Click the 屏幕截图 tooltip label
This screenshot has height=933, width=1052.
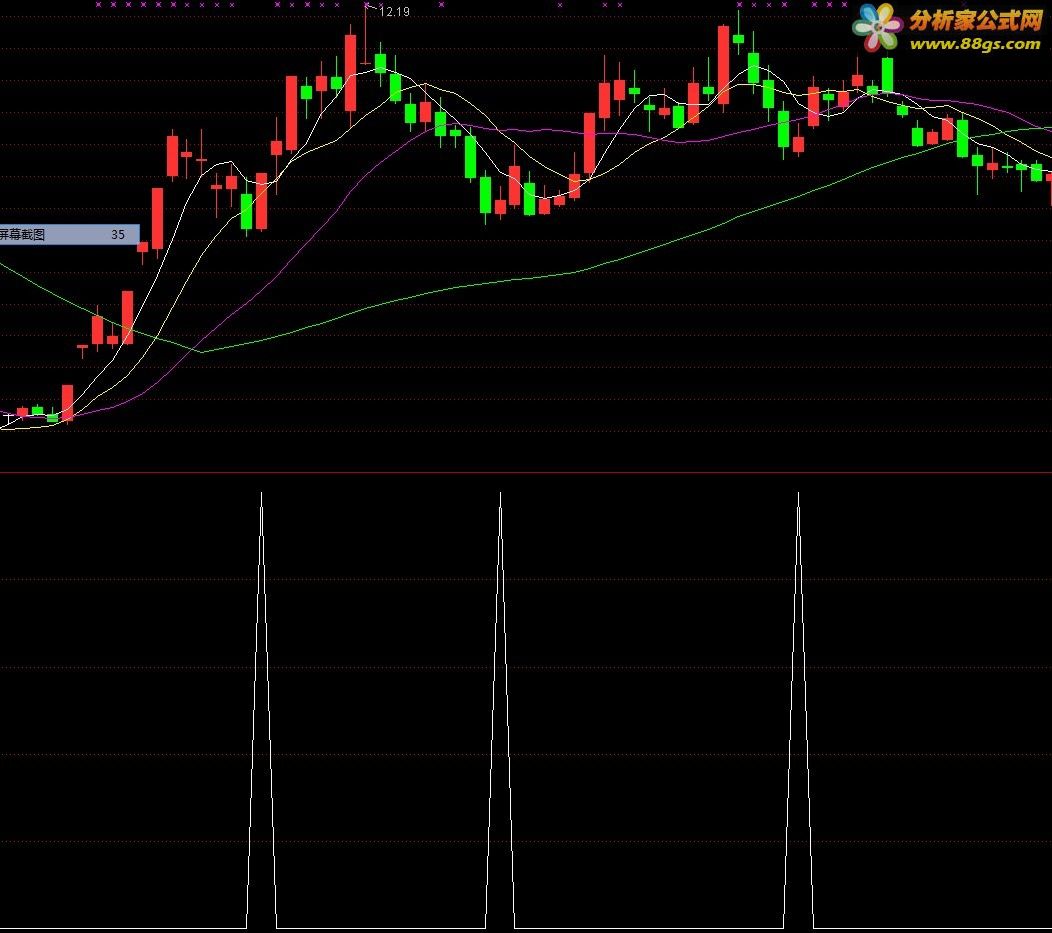22,235
